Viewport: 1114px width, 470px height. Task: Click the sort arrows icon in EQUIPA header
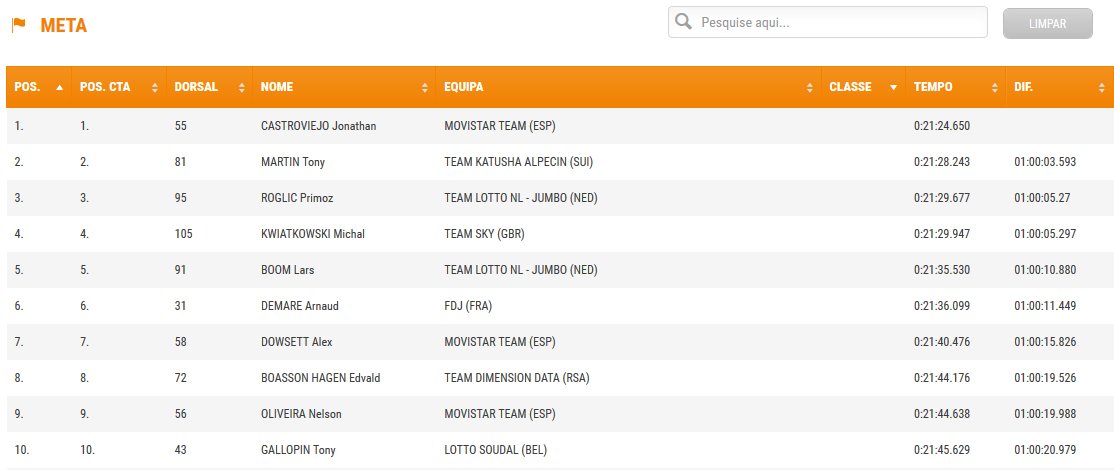(810, 88)
